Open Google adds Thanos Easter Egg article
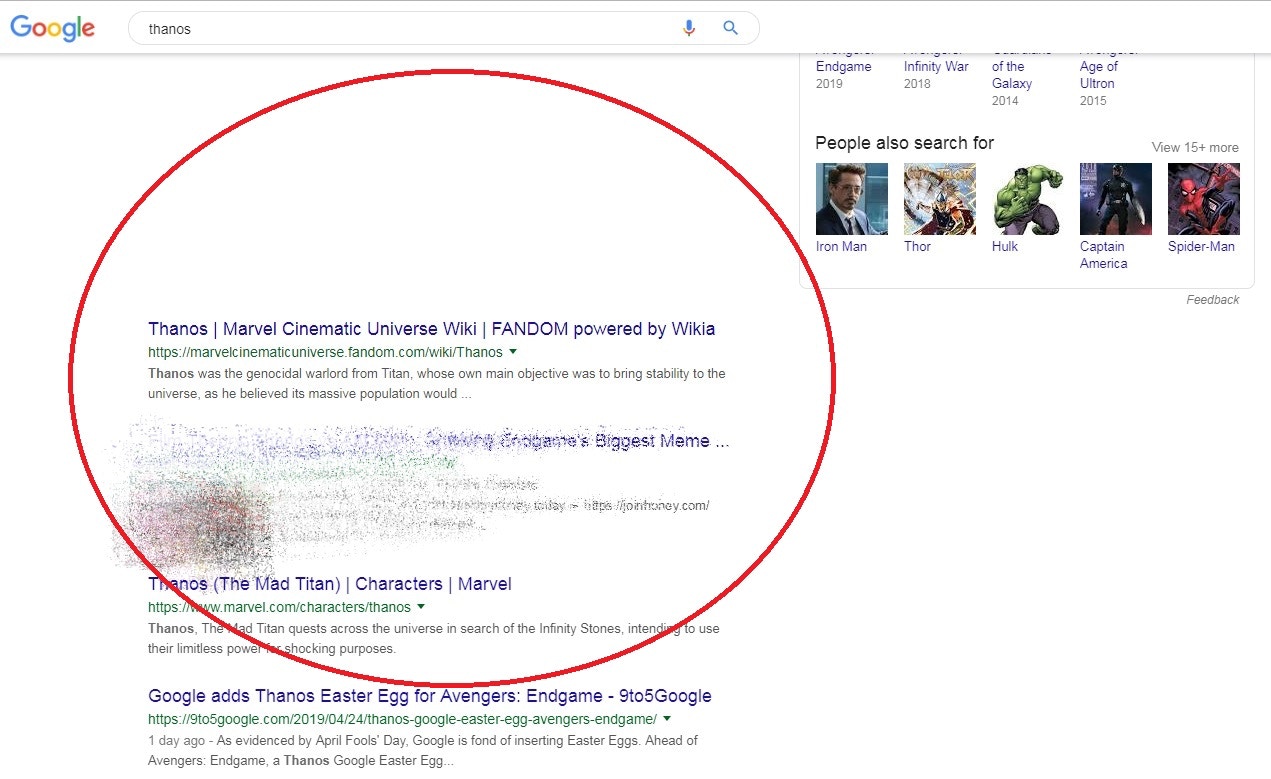 click(x=429, y=696)
